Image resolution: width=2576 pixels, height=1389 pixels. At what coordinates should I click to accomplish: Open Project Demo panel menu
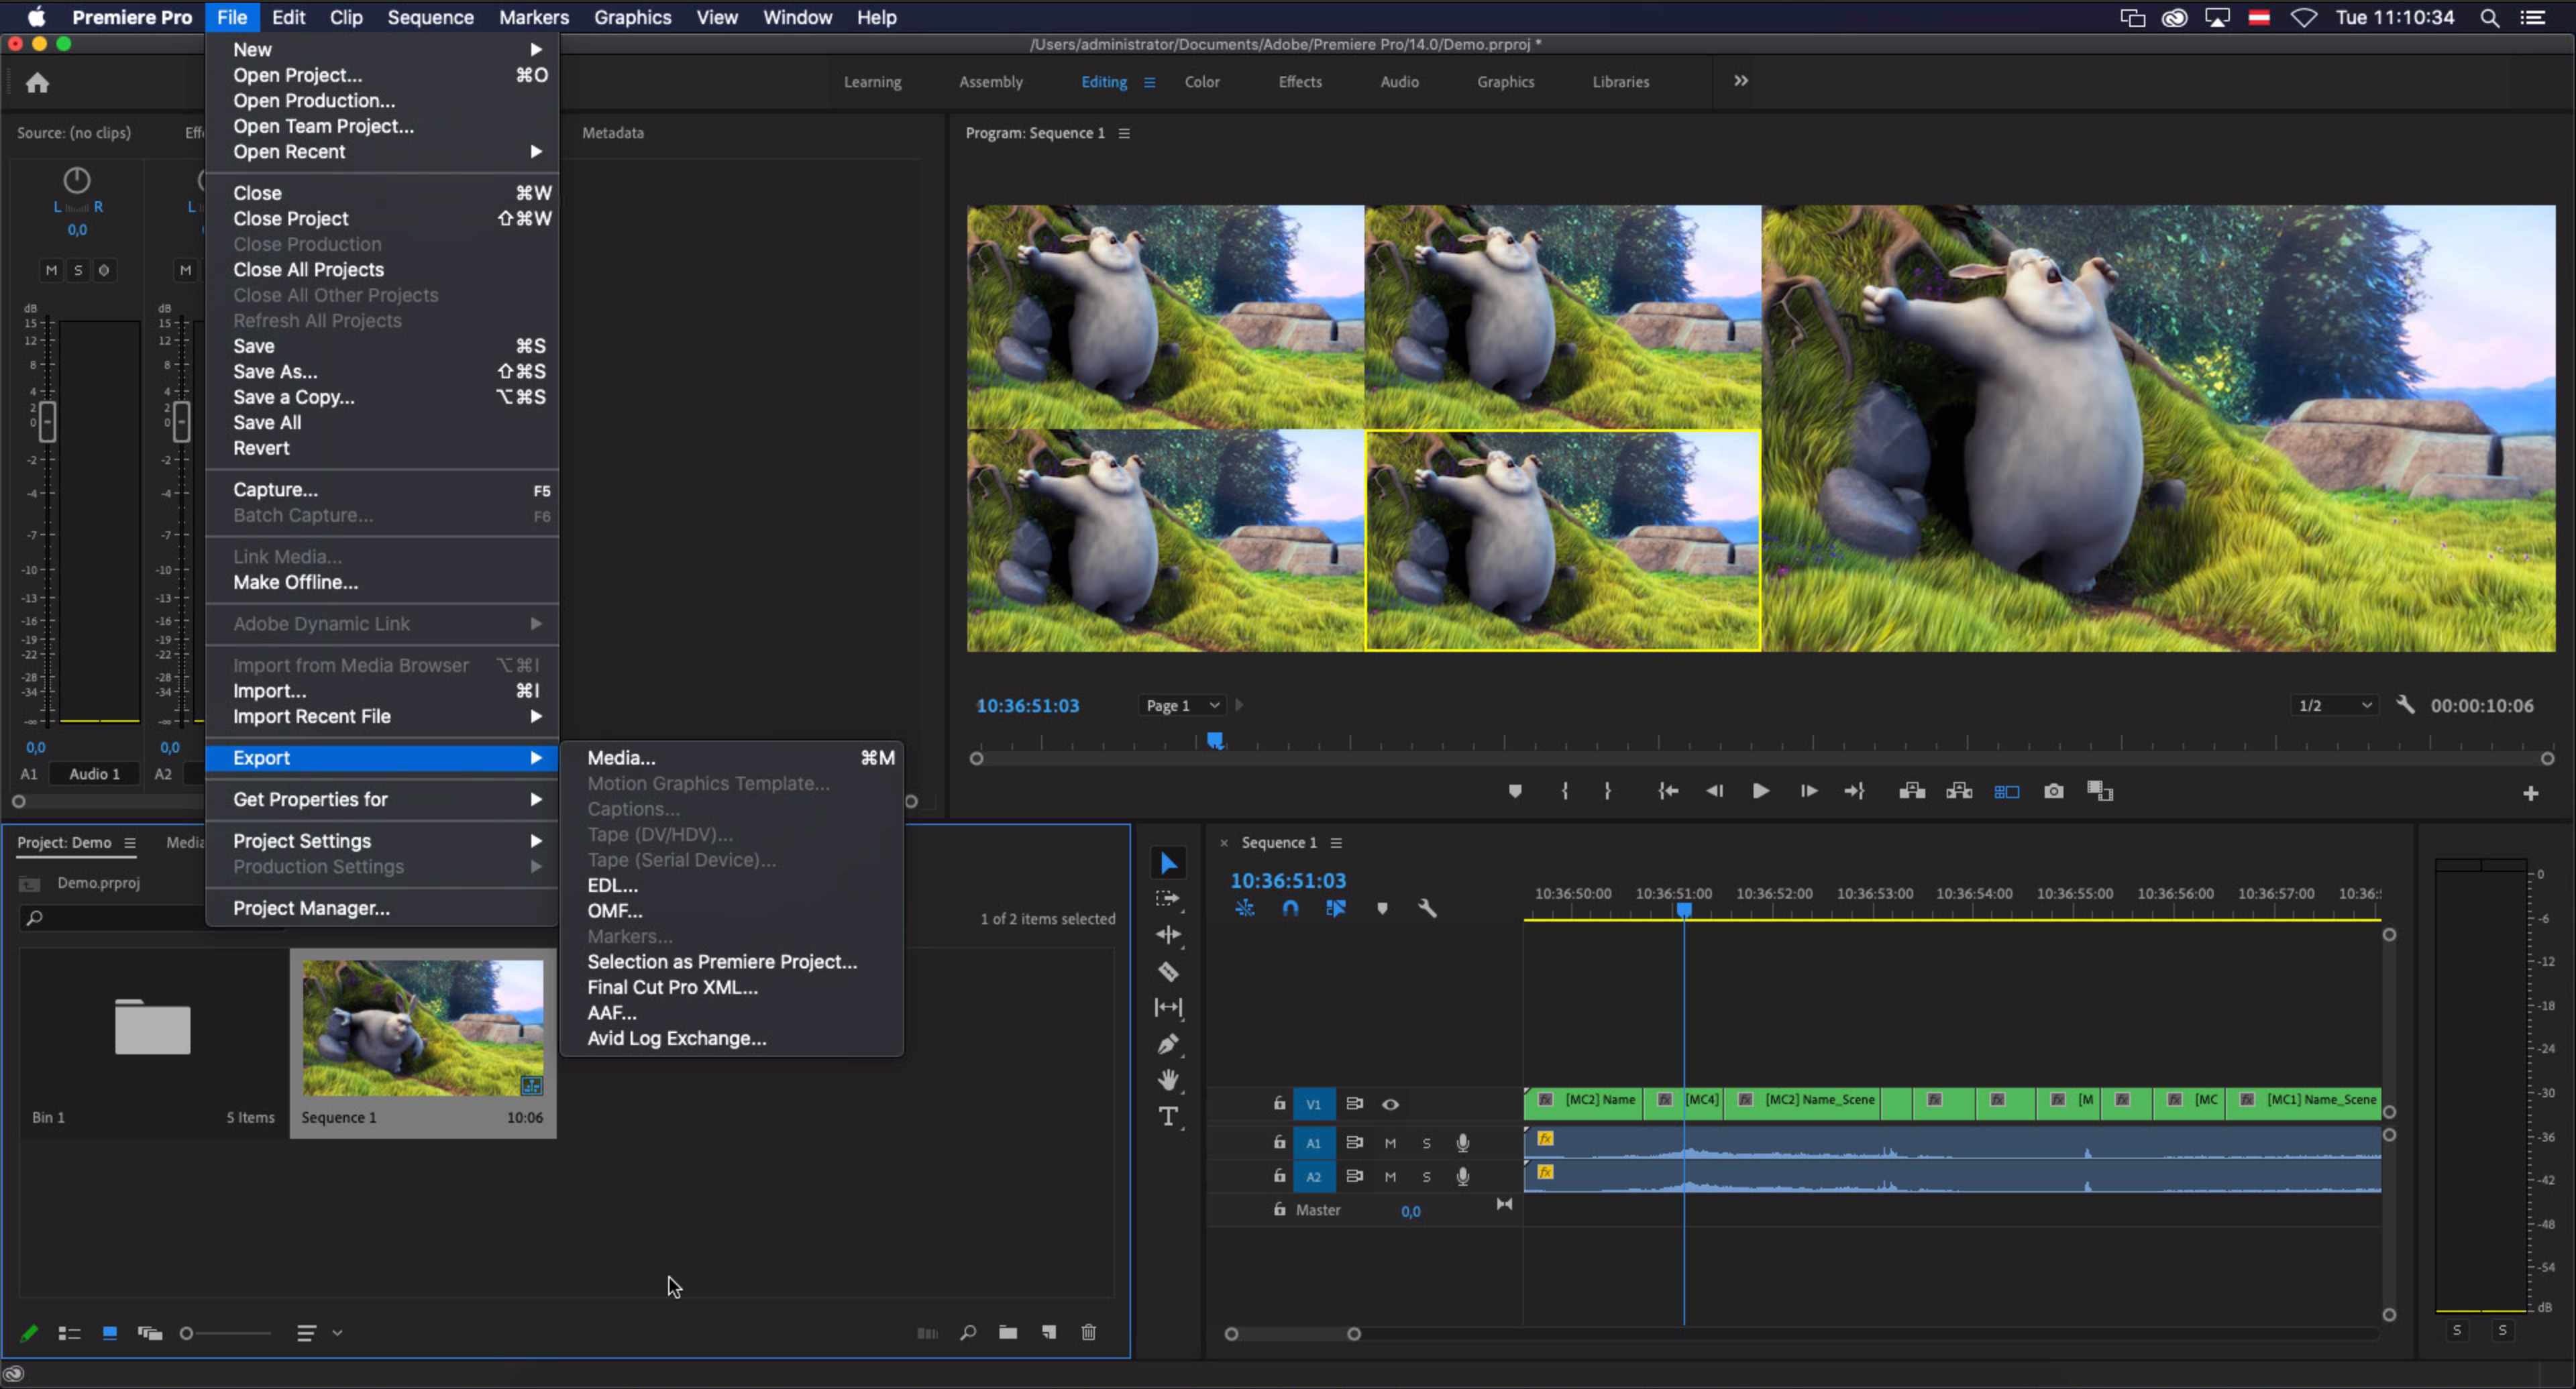pos(130,843)
